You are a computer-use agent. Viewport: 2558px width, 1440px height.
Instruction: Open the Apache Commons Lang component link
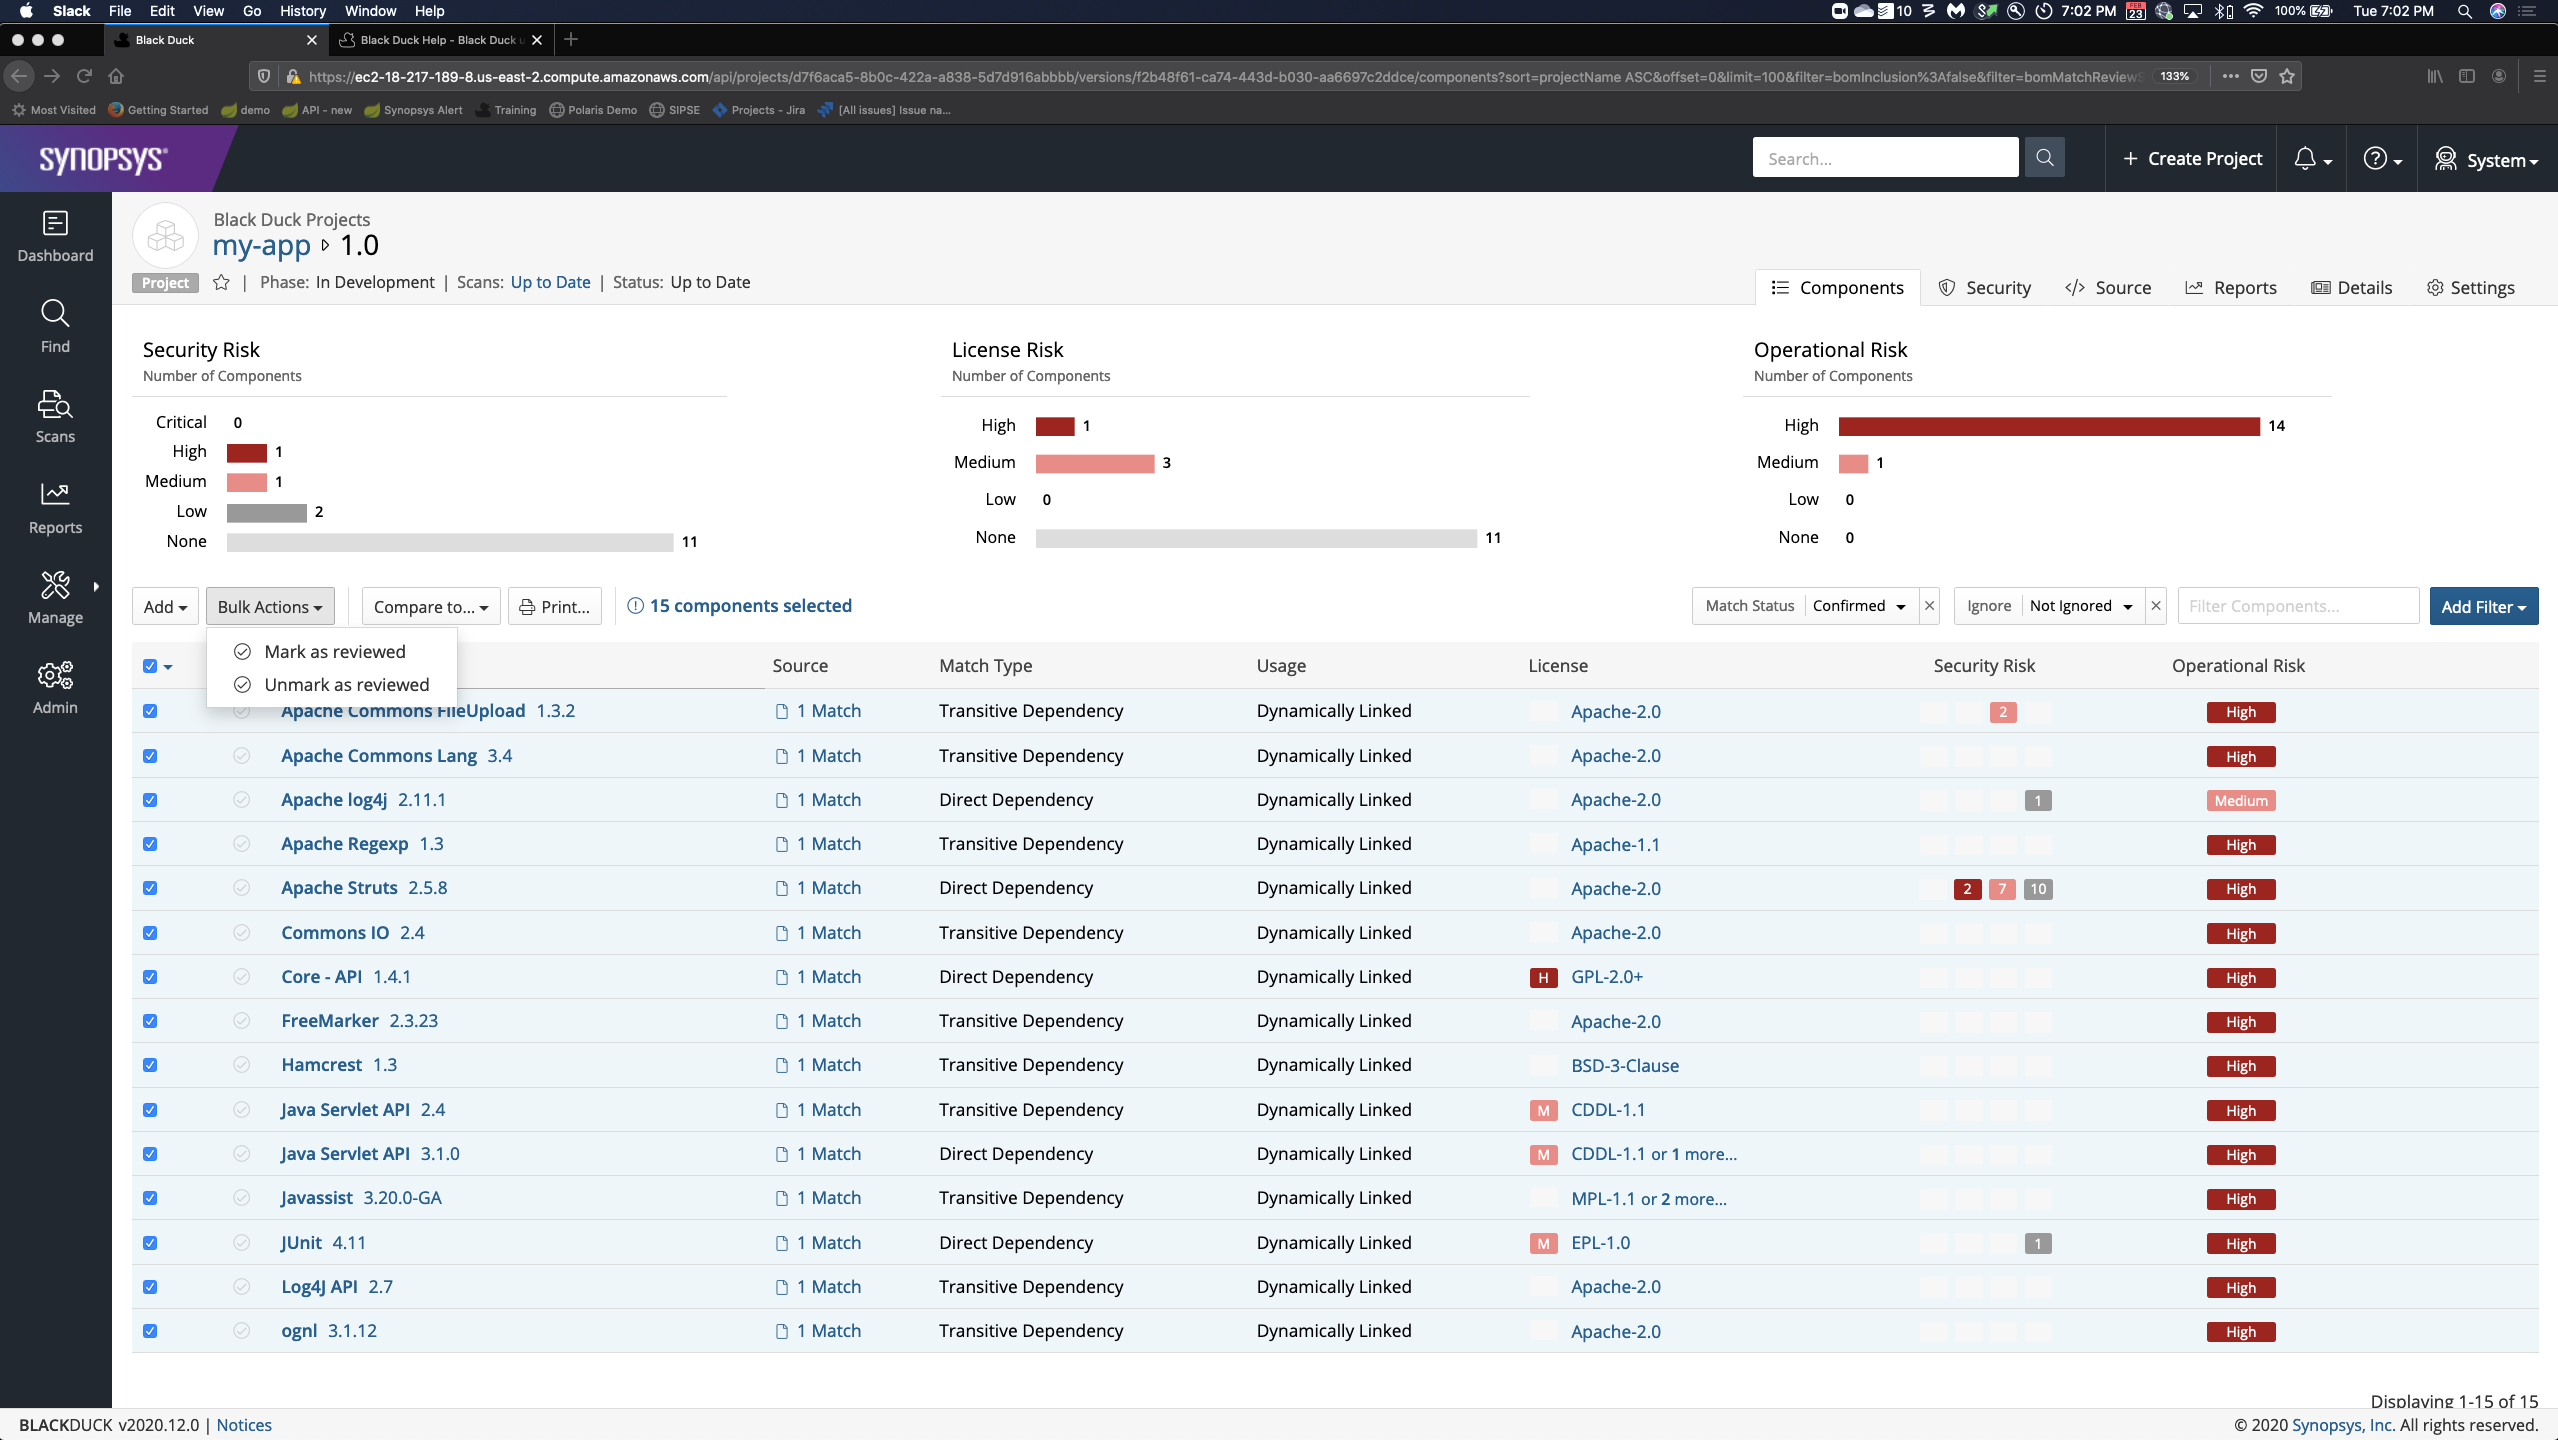[378, 756]
